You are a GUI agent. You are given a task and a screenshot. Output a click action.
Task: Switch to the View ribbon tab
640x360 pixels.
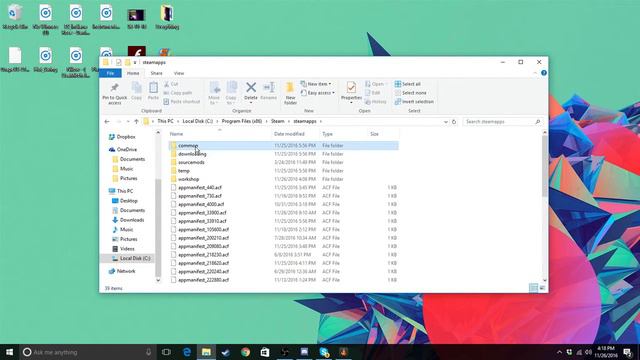click(x=179, y=73)
